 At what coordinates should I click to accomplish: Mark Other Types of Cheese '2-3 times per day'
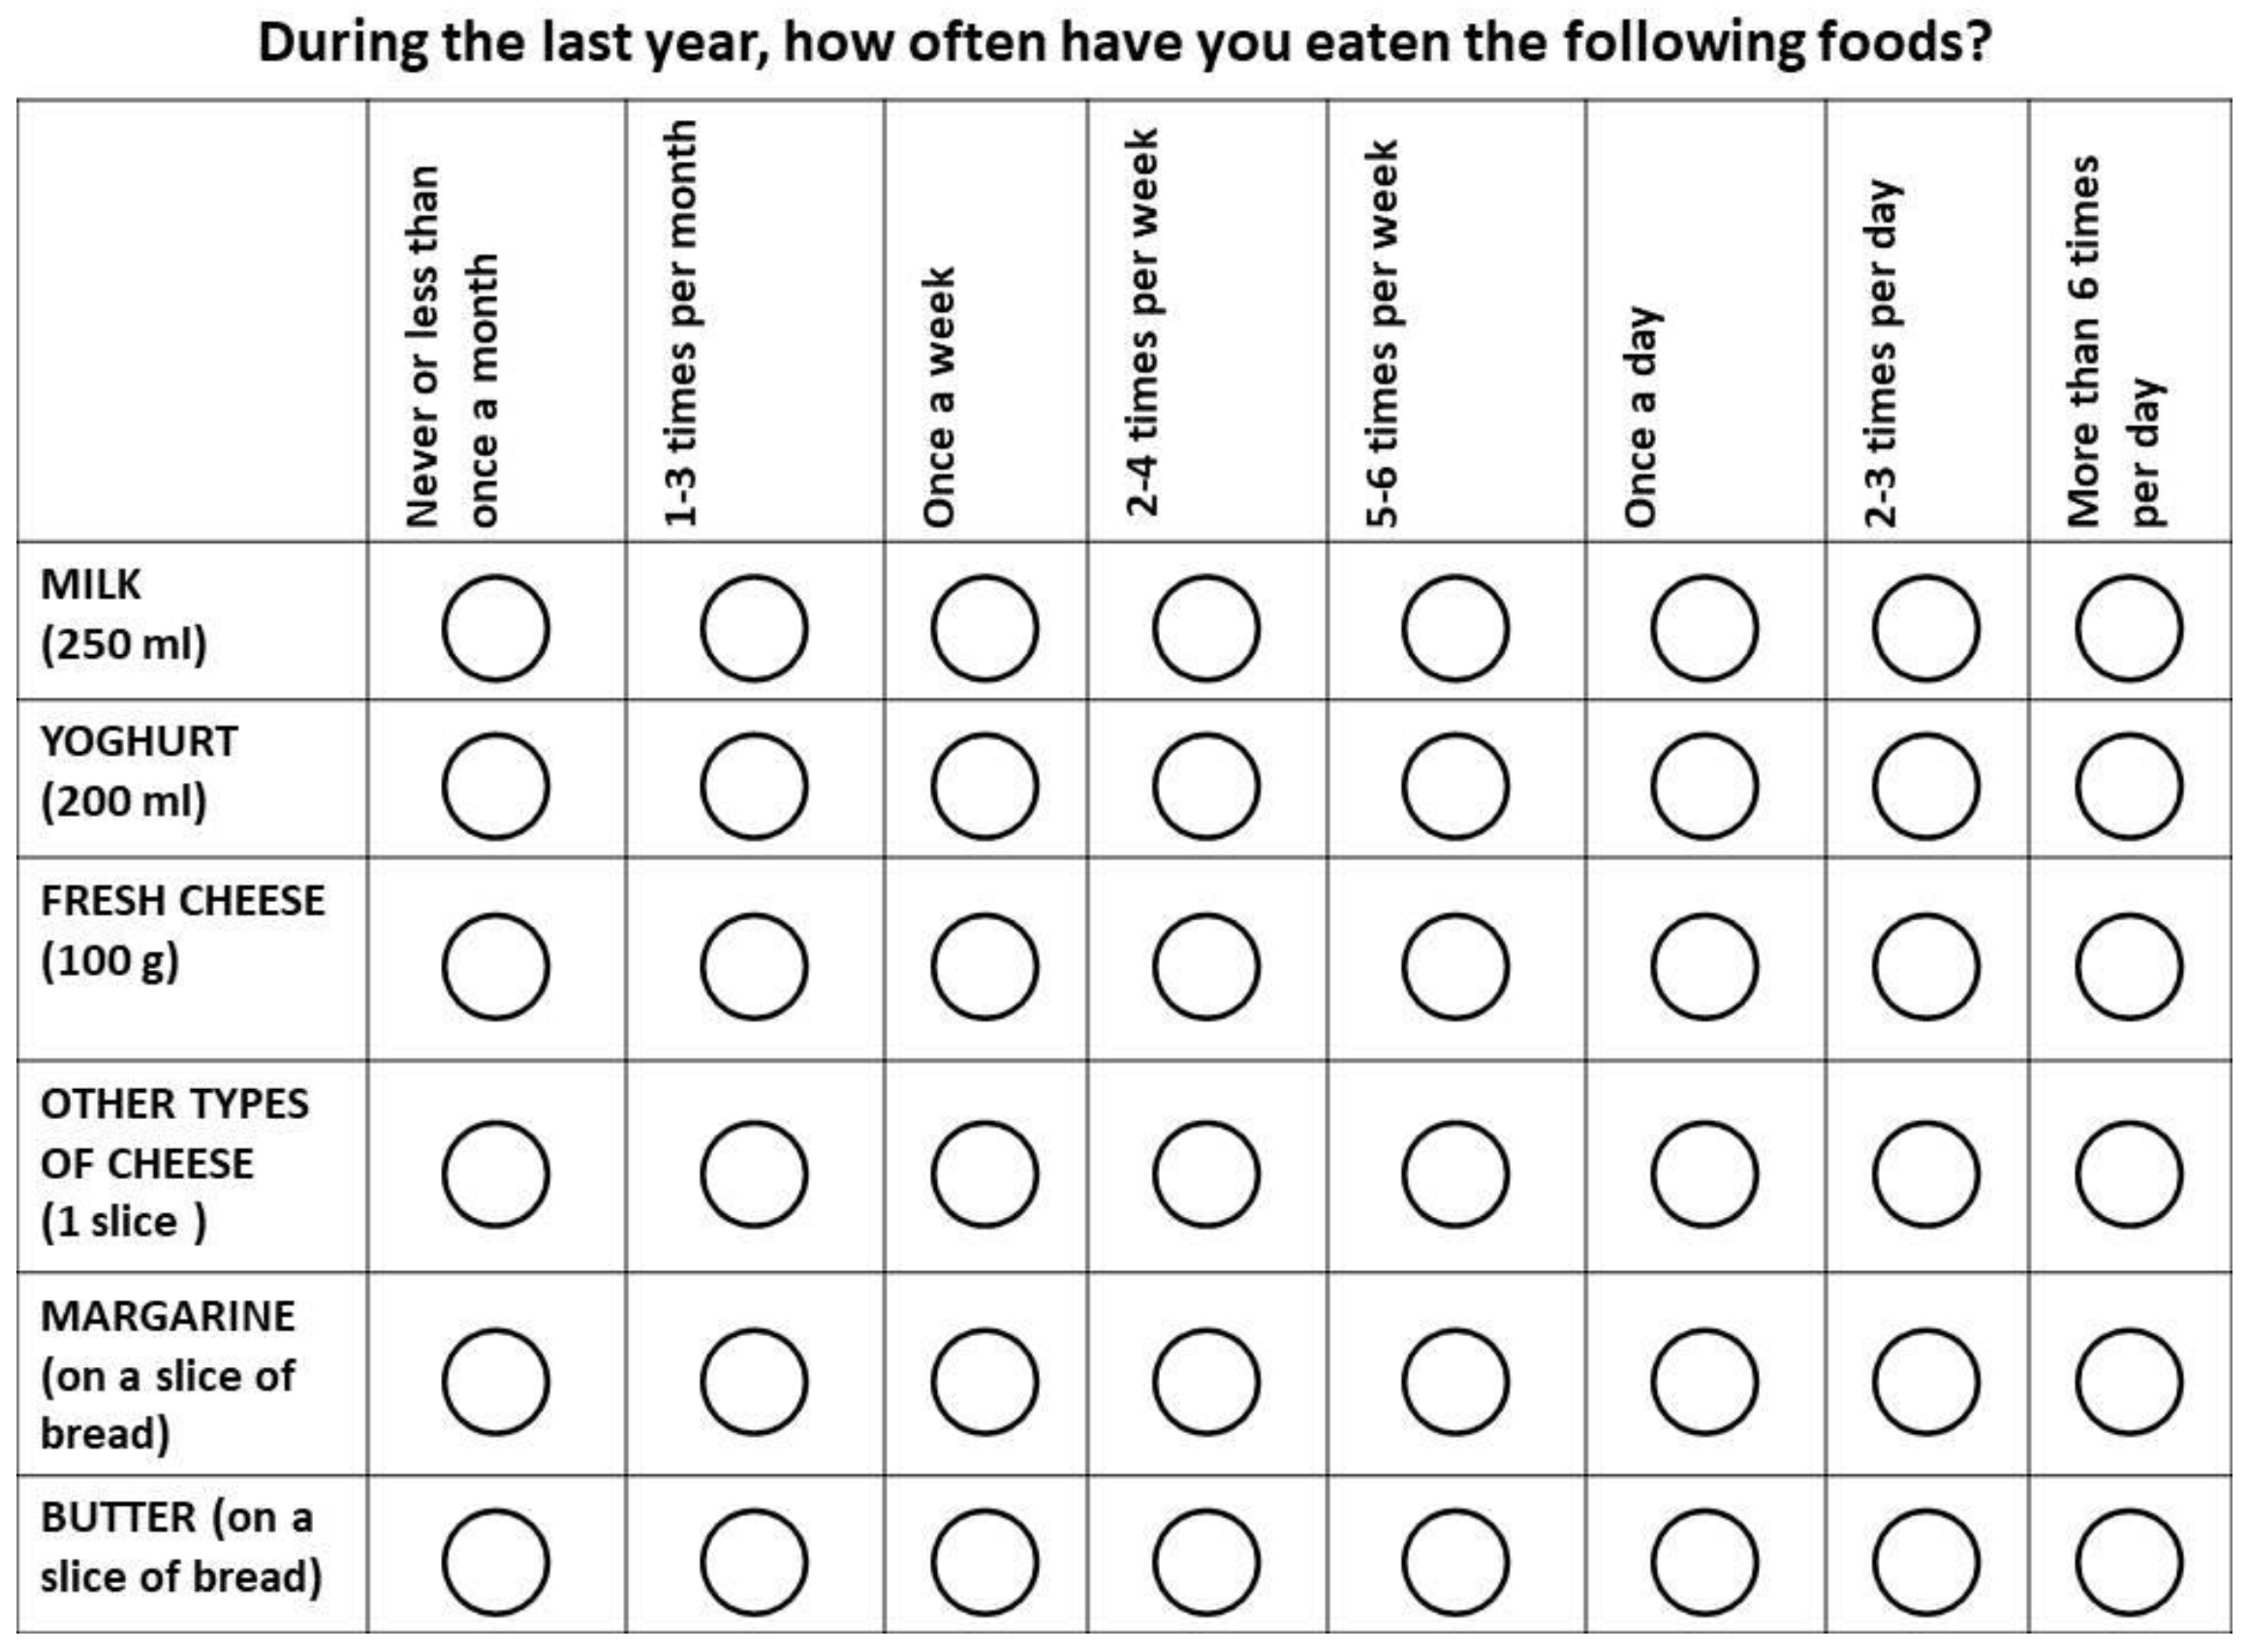[1926, 1174]
